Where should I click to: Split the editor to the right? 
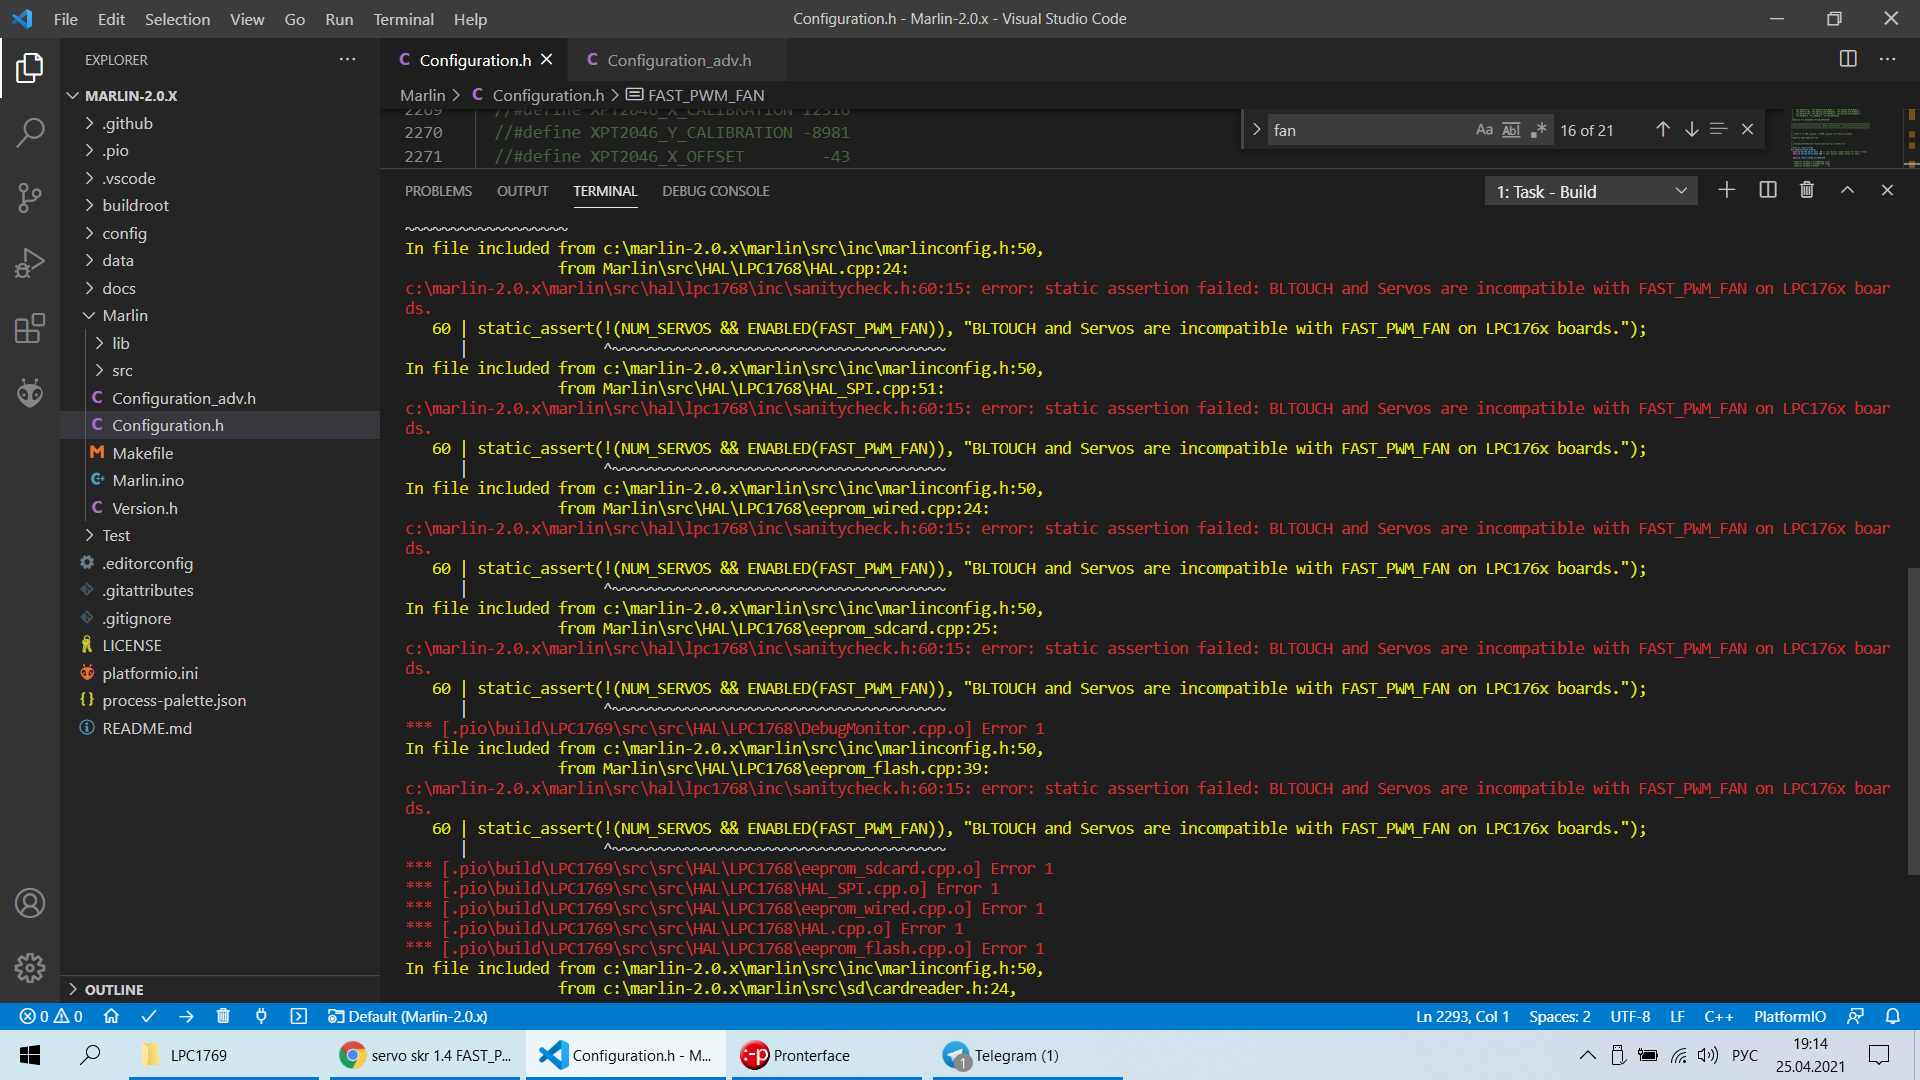tap(1848, 59)
